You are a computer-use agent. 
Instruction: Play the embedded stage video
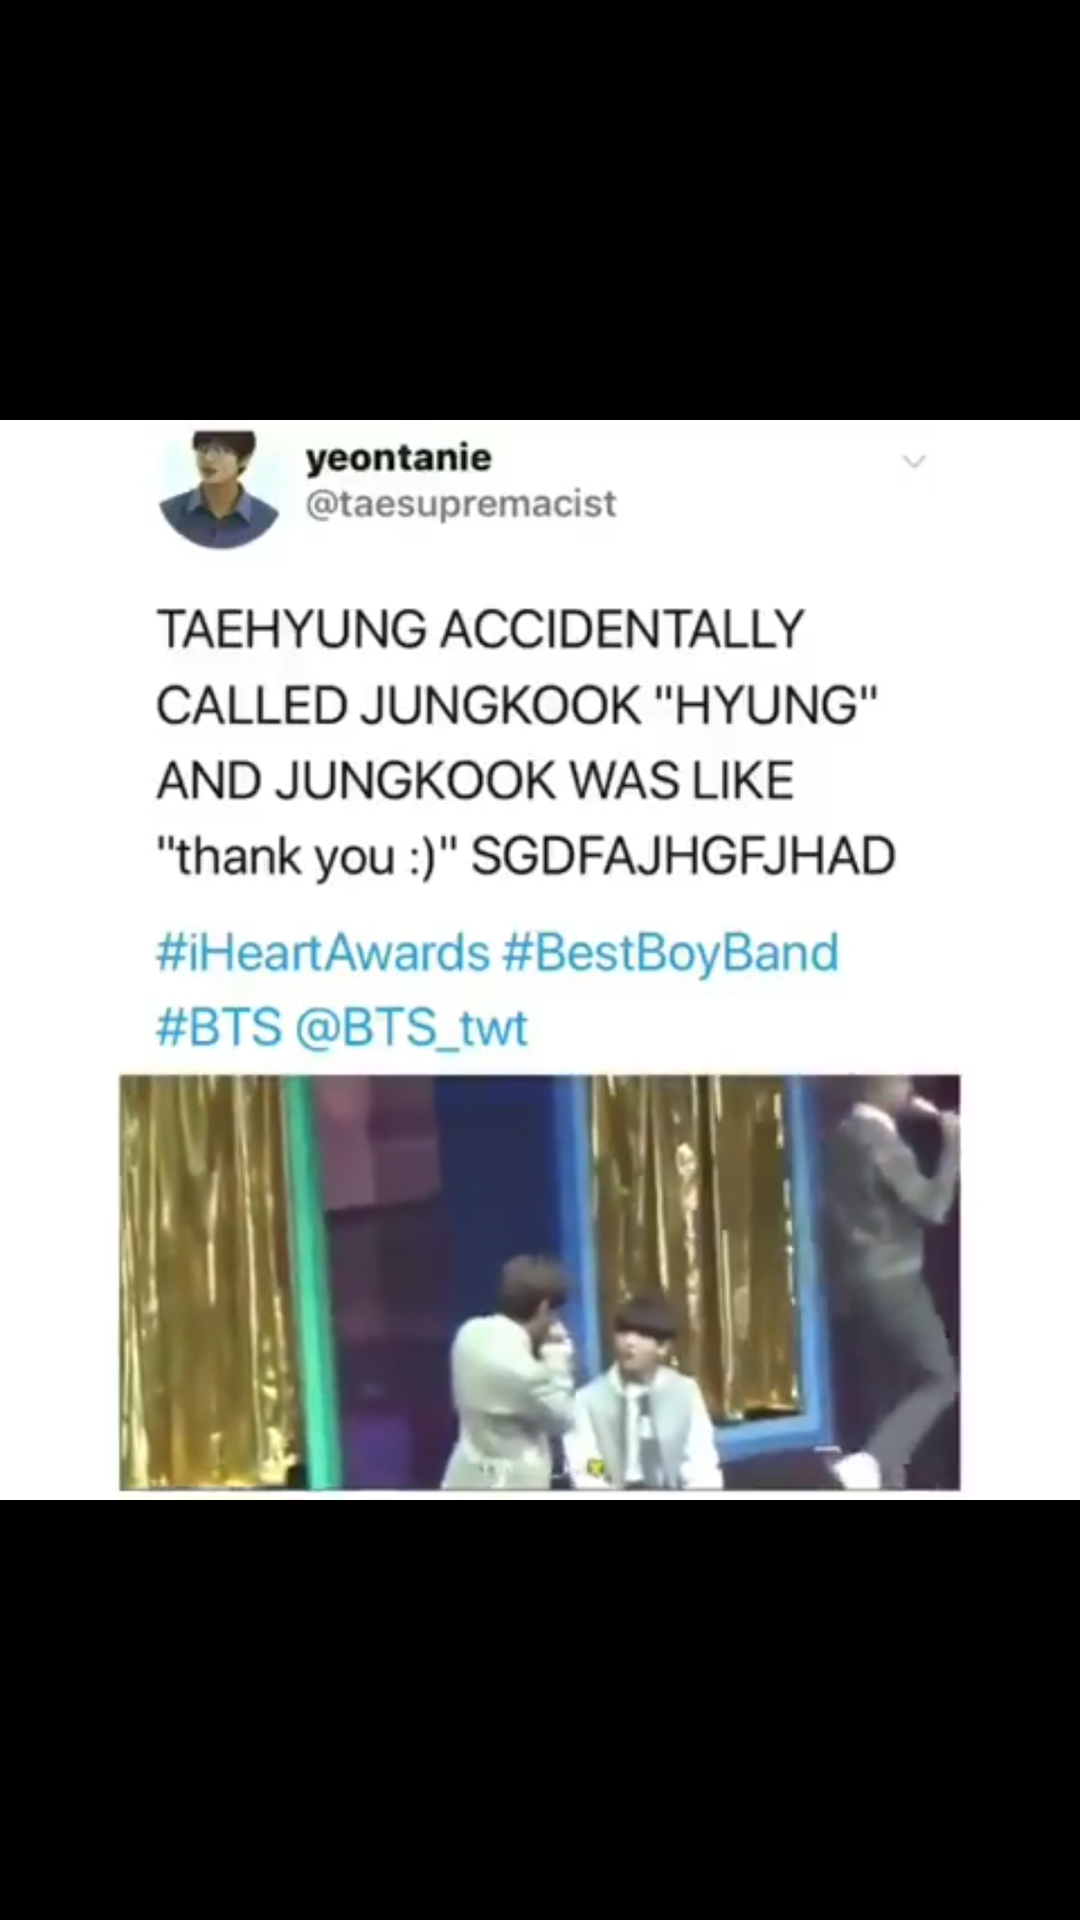pyautogui.click(x=540, y=1283)
